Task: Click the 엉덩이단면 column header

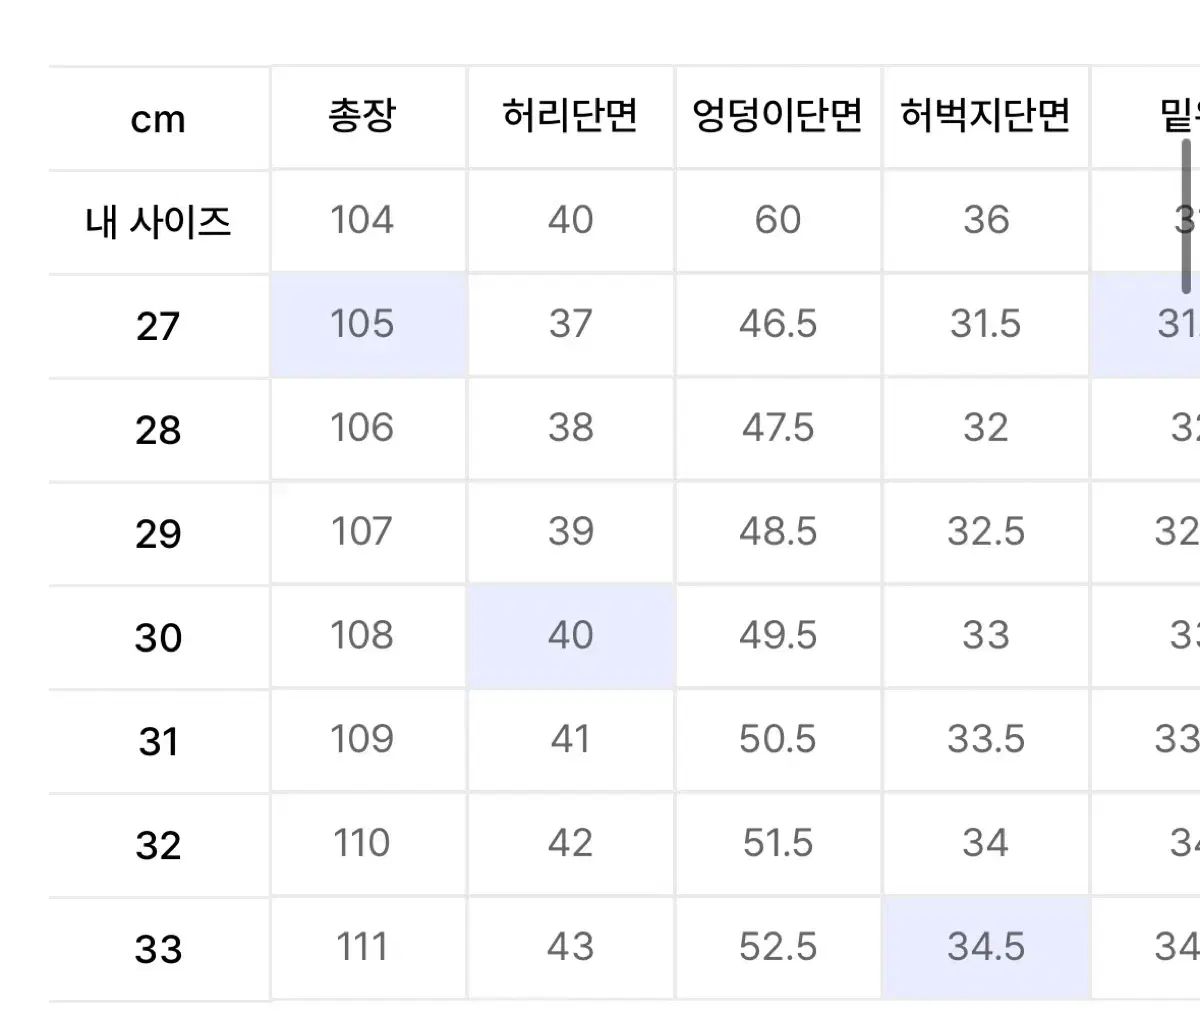Action: point(778,118)
